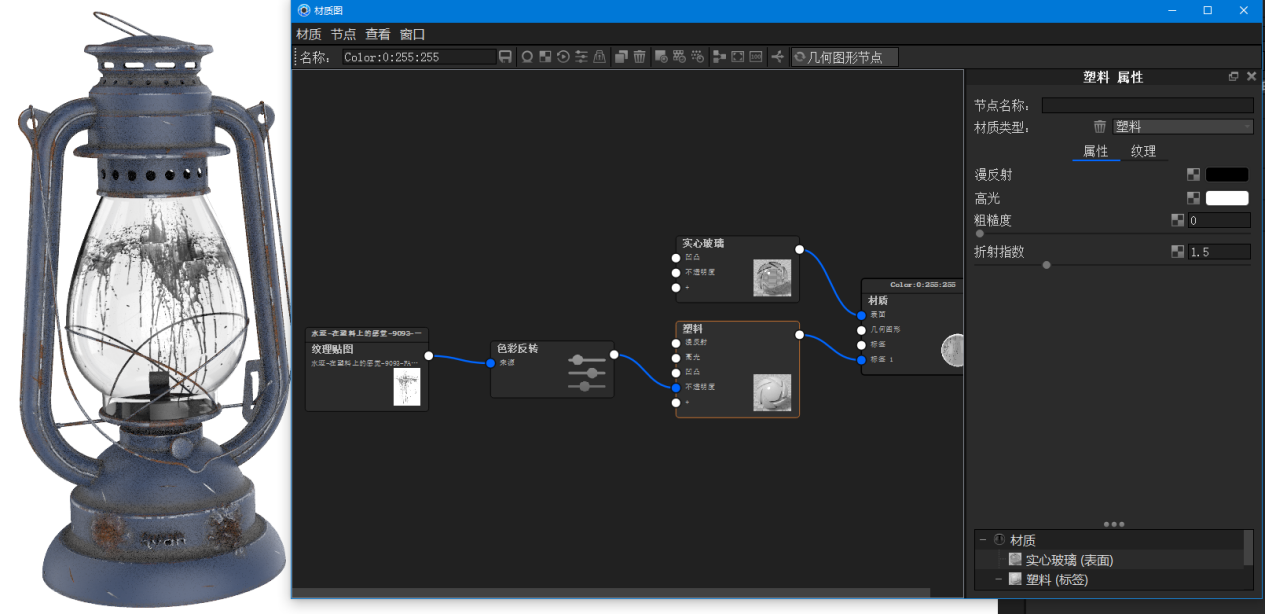Click the 实心玻璃 node preview thumbnail
Viewport: 1265px width, 614px height.
pyautogui.click(x=772, y=279)
